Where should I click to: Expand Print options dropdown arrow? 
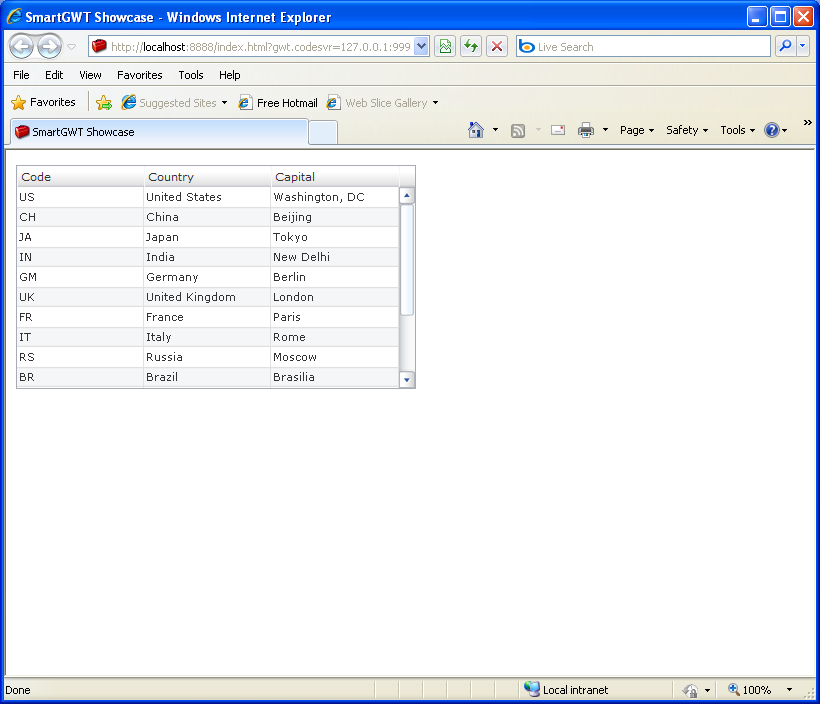[605, 130]
